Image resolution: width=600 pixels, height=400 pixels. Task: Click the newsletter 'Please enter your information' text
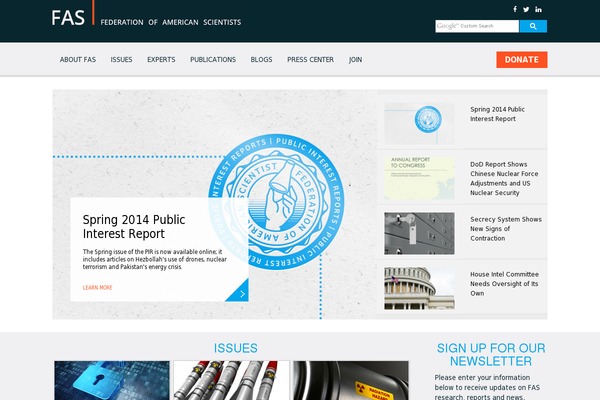(x=487, y=387)
